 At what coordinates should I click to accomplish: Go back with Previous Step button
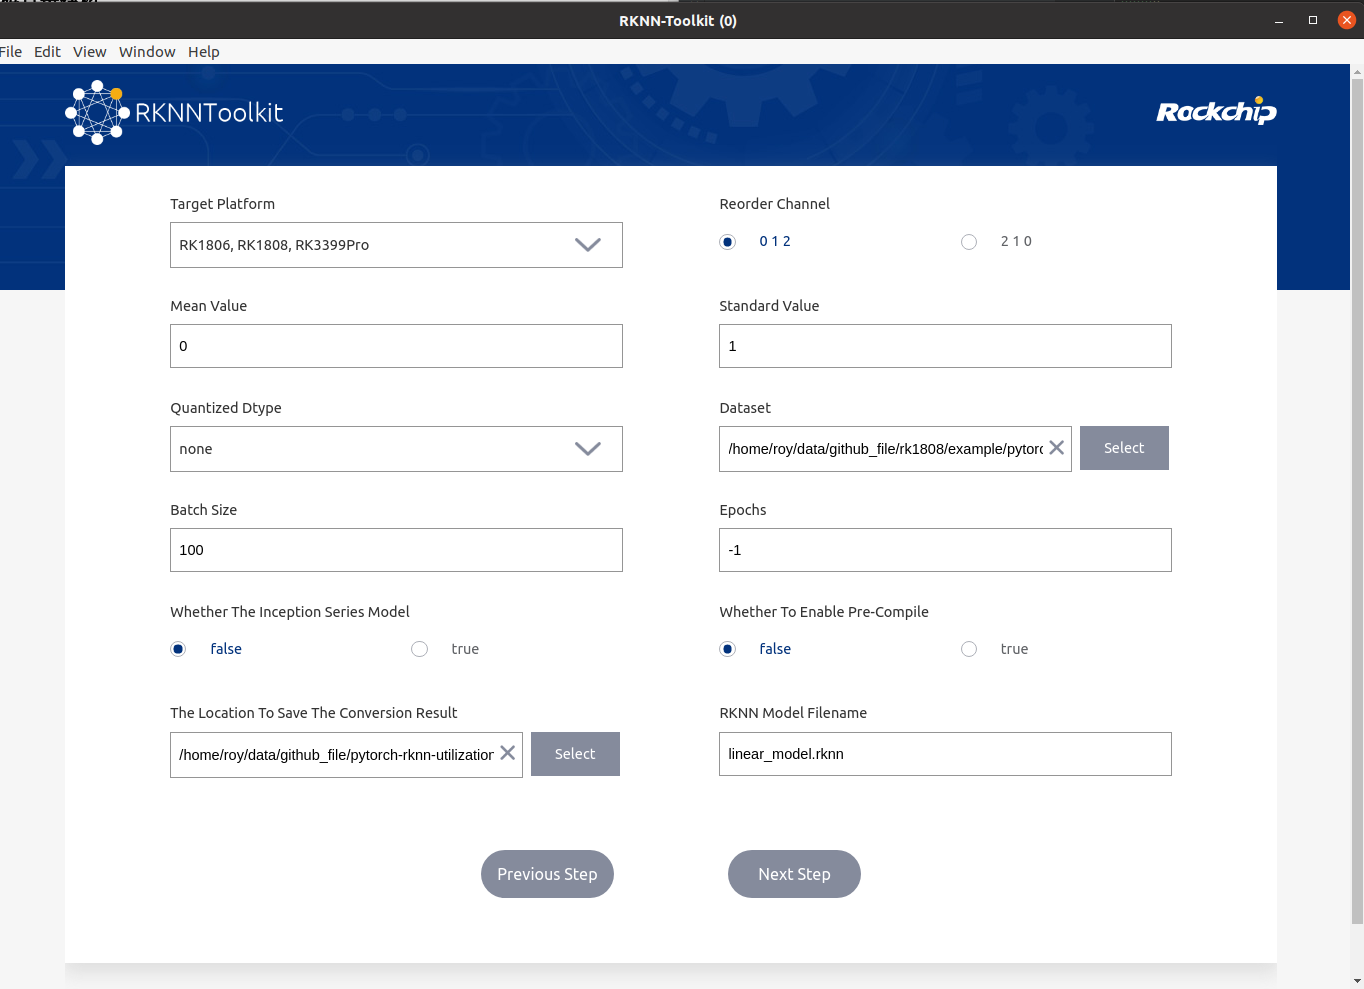click(547, 874)
